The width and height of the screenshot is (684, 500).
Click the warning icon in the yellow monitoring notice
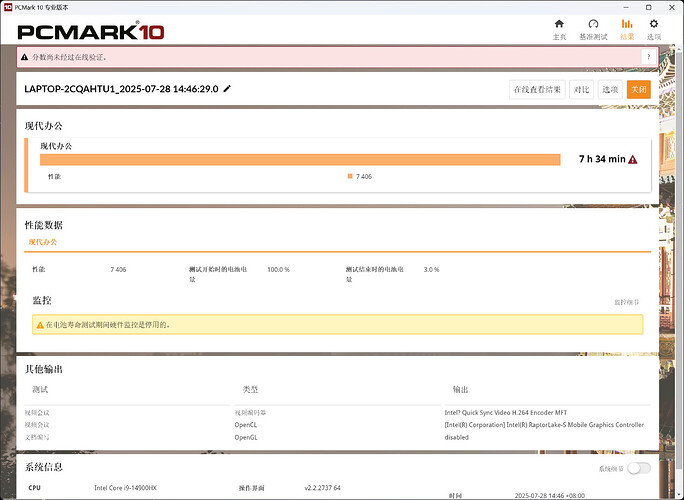40,325
